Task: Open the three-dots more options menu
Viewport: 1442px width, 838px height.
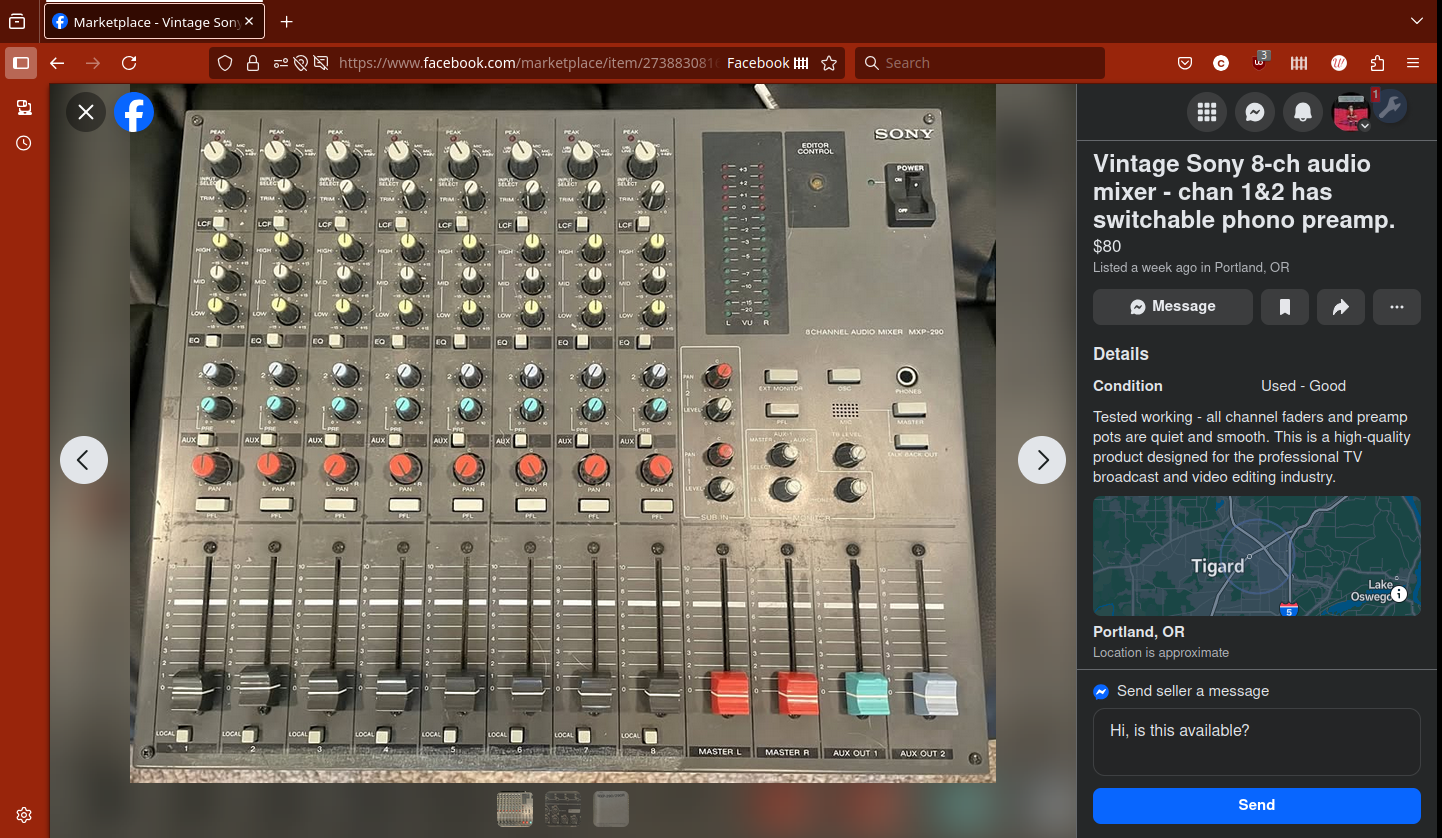Action: click(1397, 307)
